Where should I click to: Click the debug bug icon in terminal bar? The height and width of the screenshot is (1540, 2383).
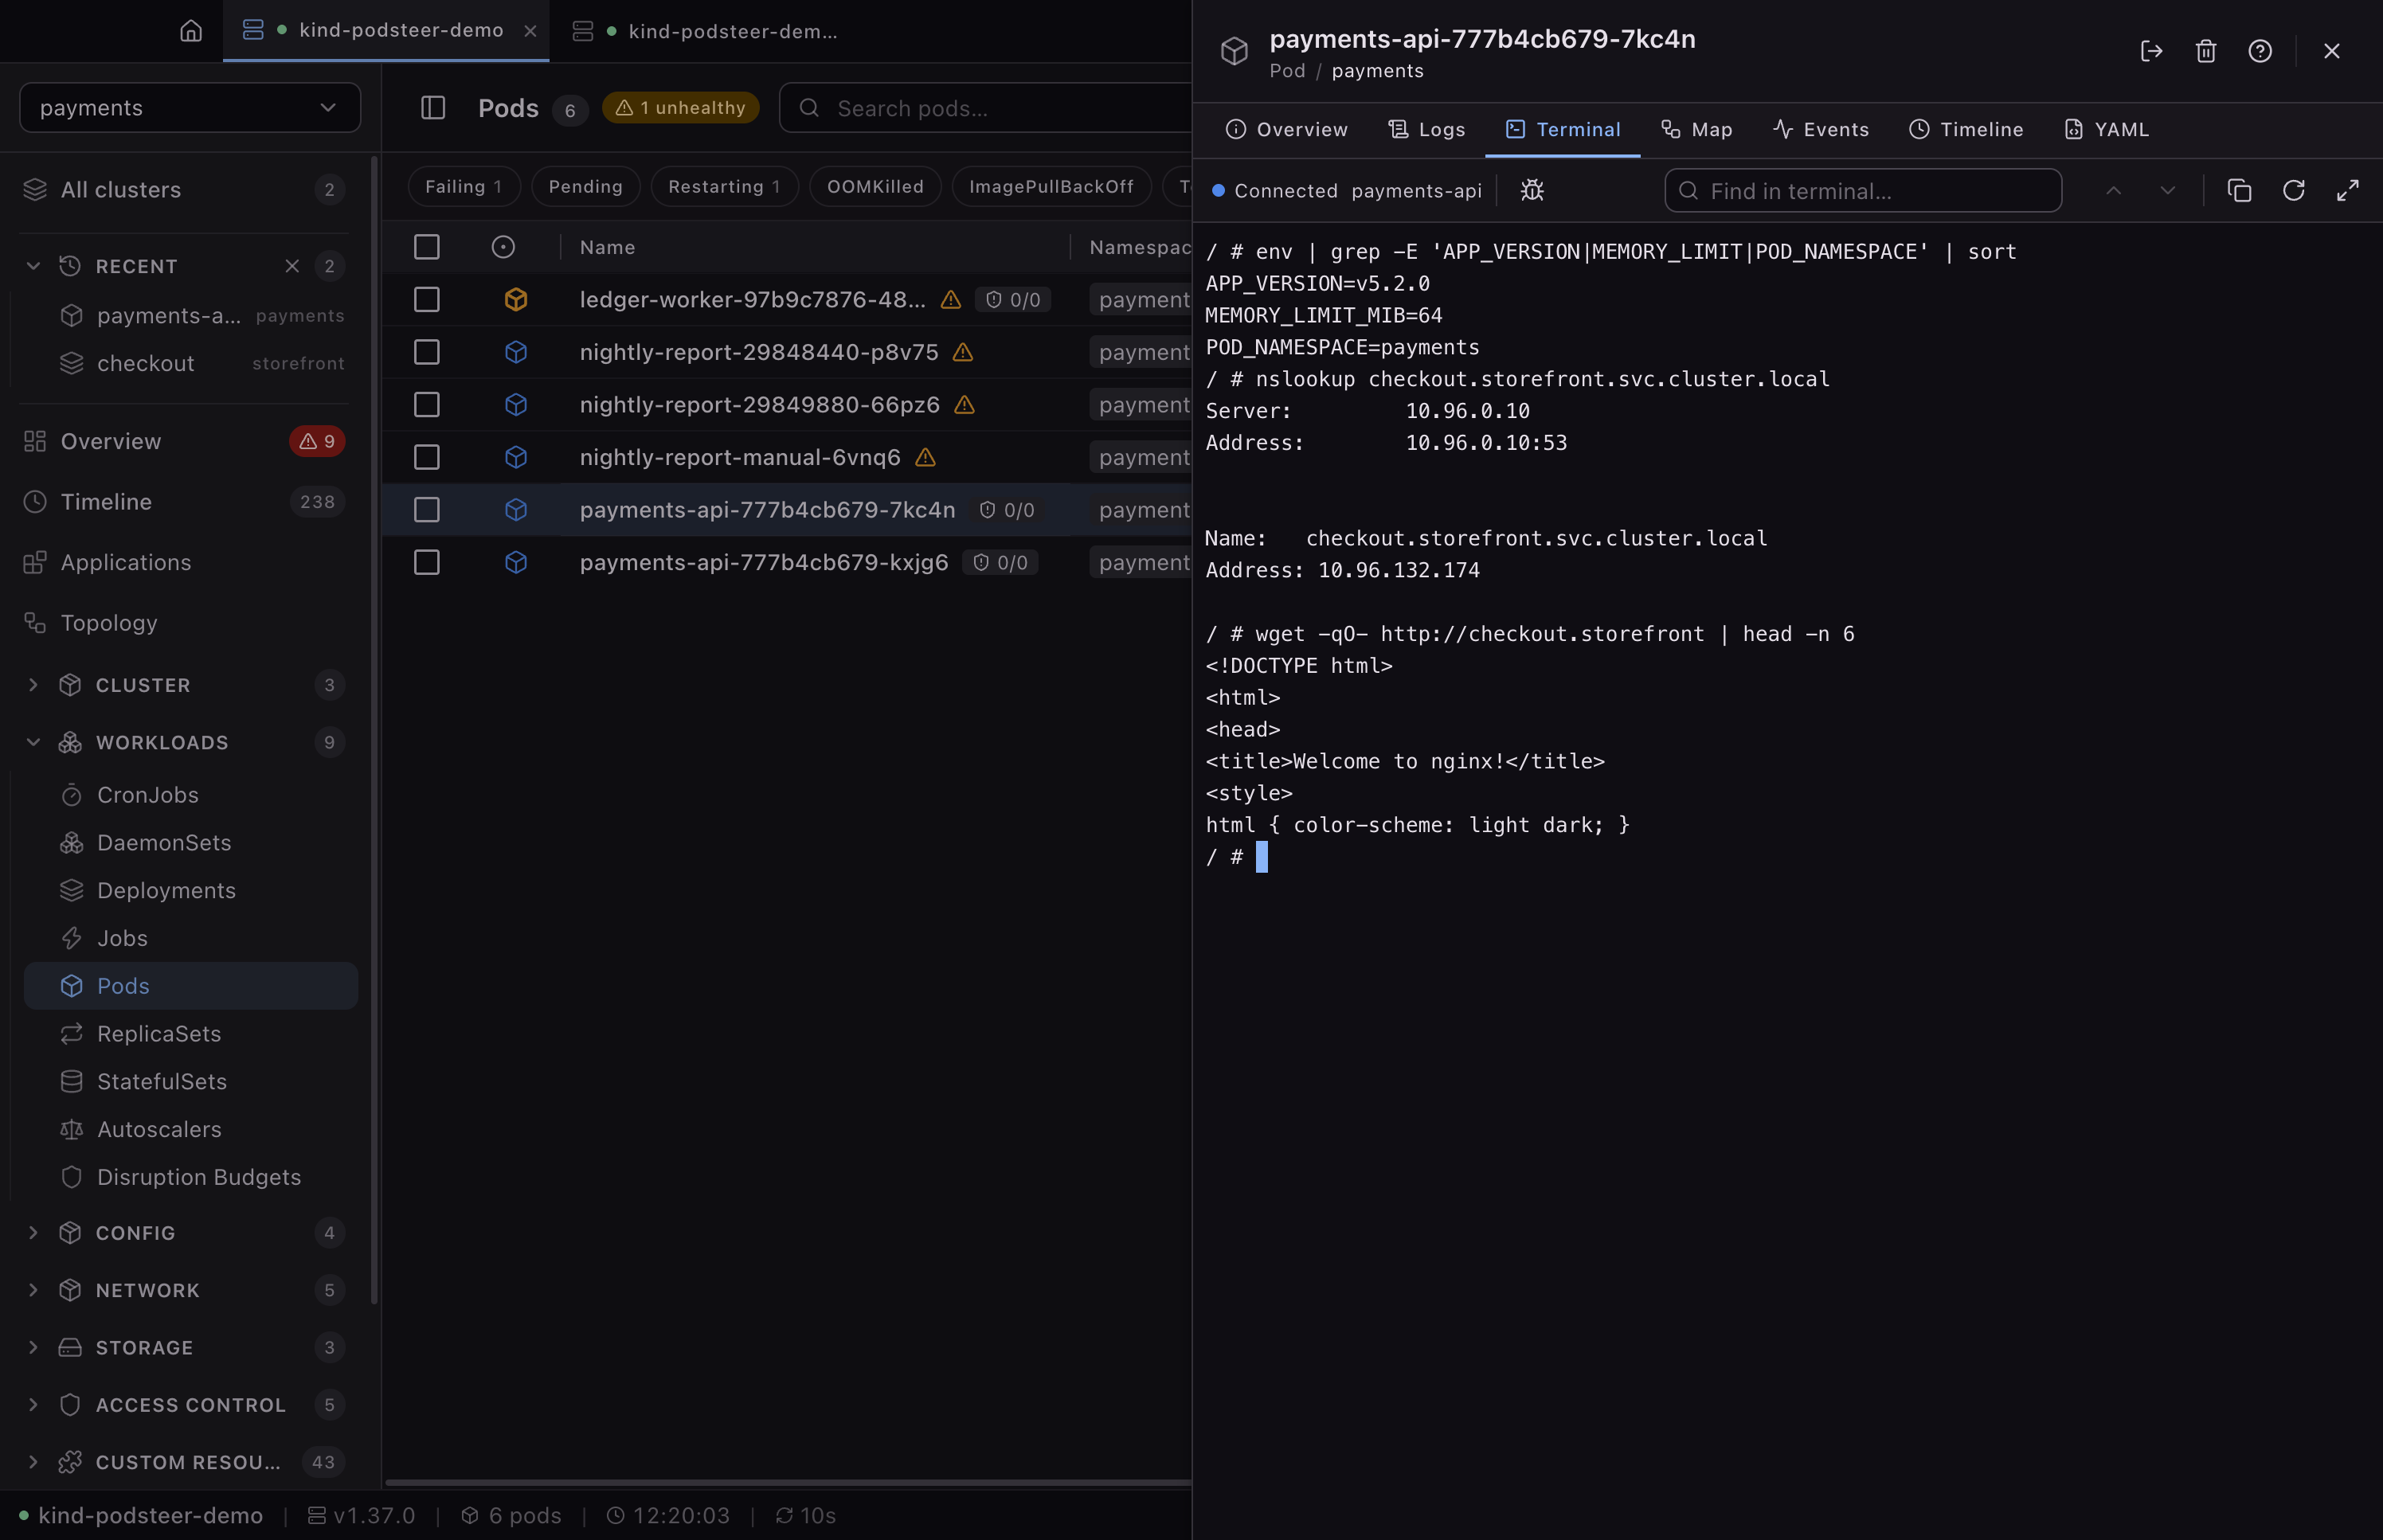(1532, 190)
